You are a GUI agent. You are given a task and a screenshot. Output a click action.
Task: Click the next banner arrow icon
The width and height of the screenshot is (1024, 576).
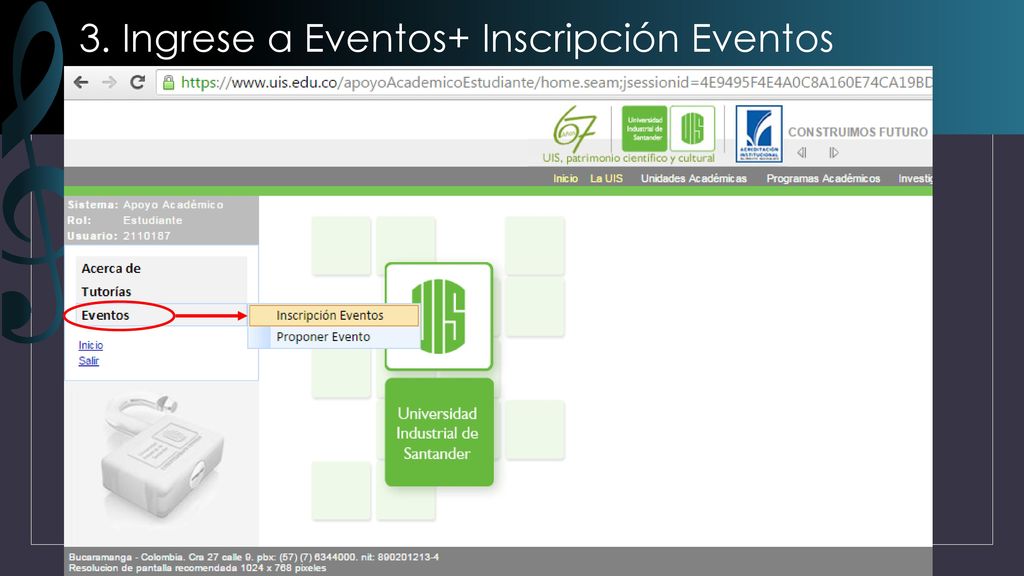coord(833,153)
